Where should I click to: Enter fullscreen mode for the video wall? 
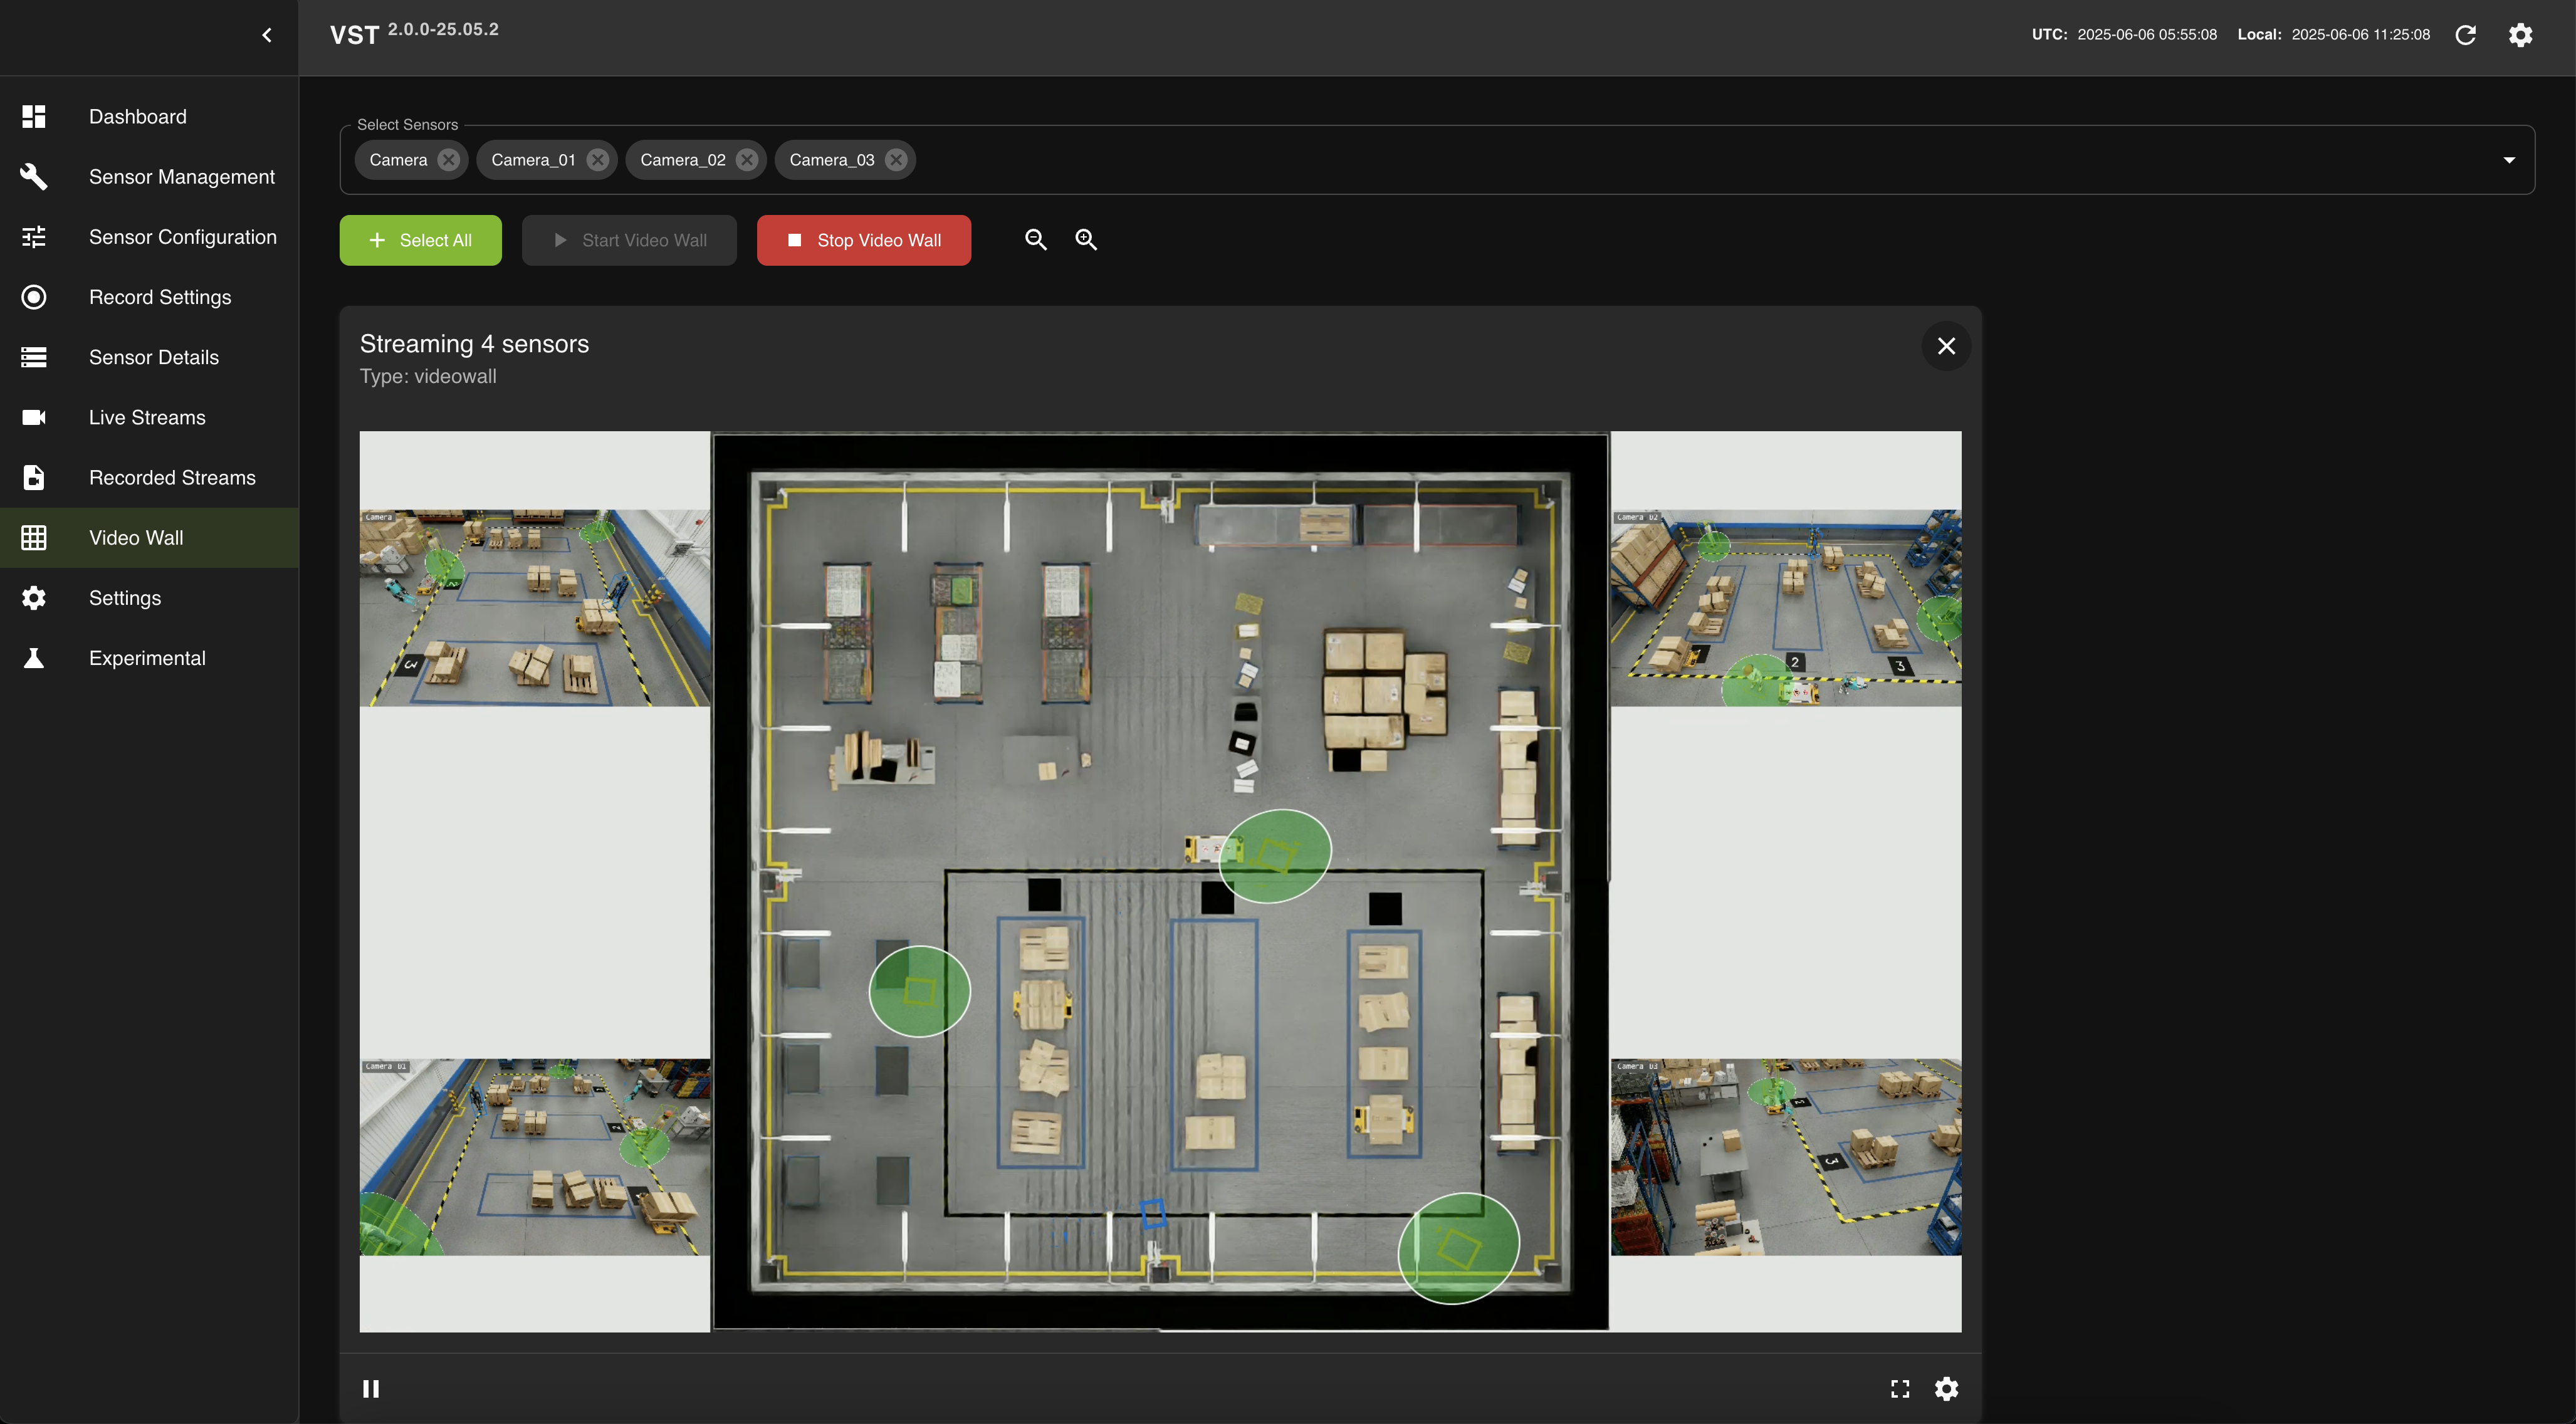click(1900, 1388)
